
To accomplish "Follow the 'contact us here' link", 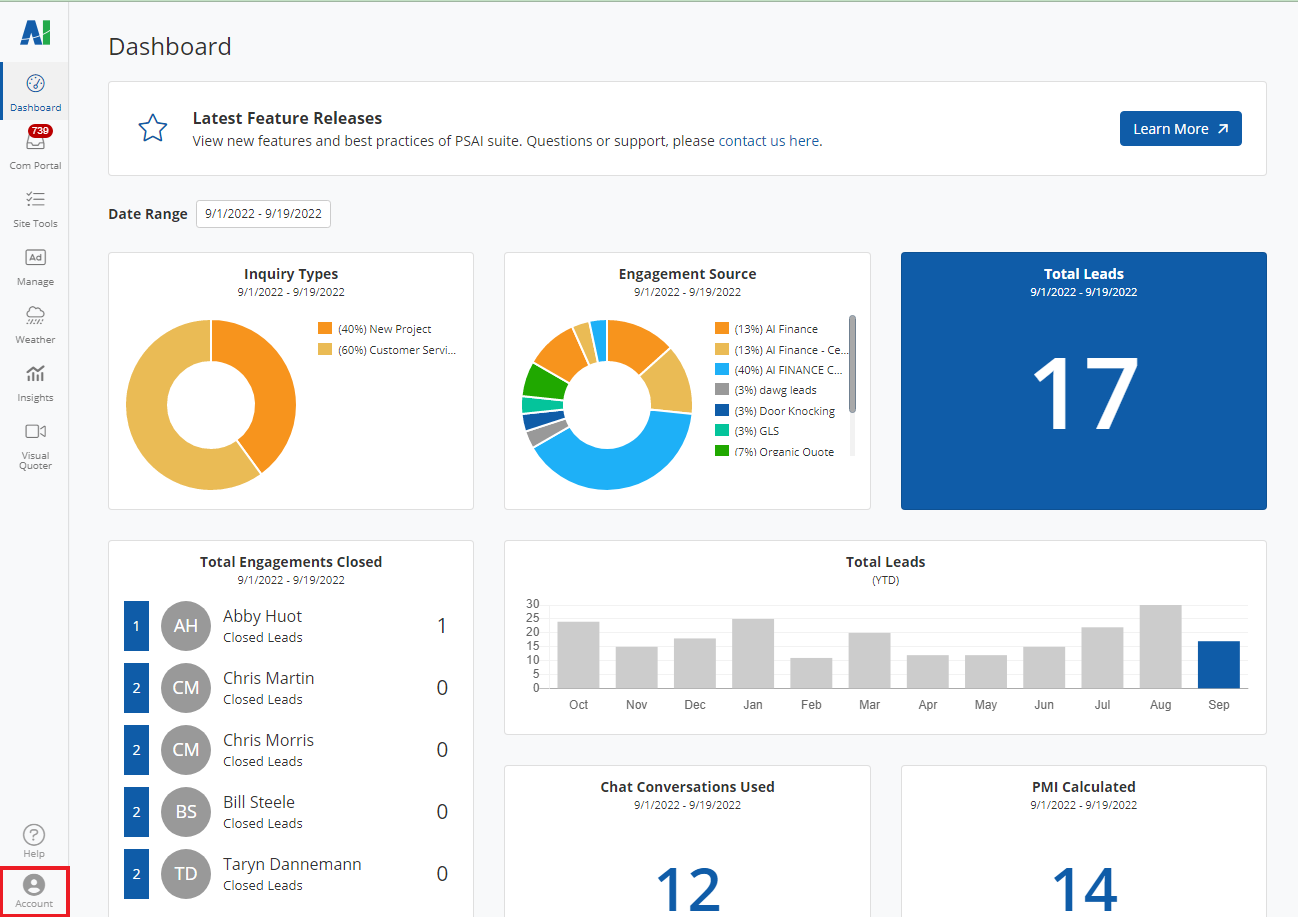I will 770,141.
